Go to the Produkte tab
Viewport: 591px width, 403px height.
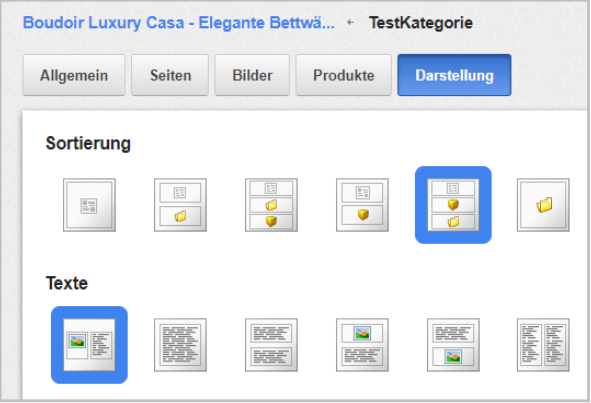pyautogui.click(x=344, y=75)
